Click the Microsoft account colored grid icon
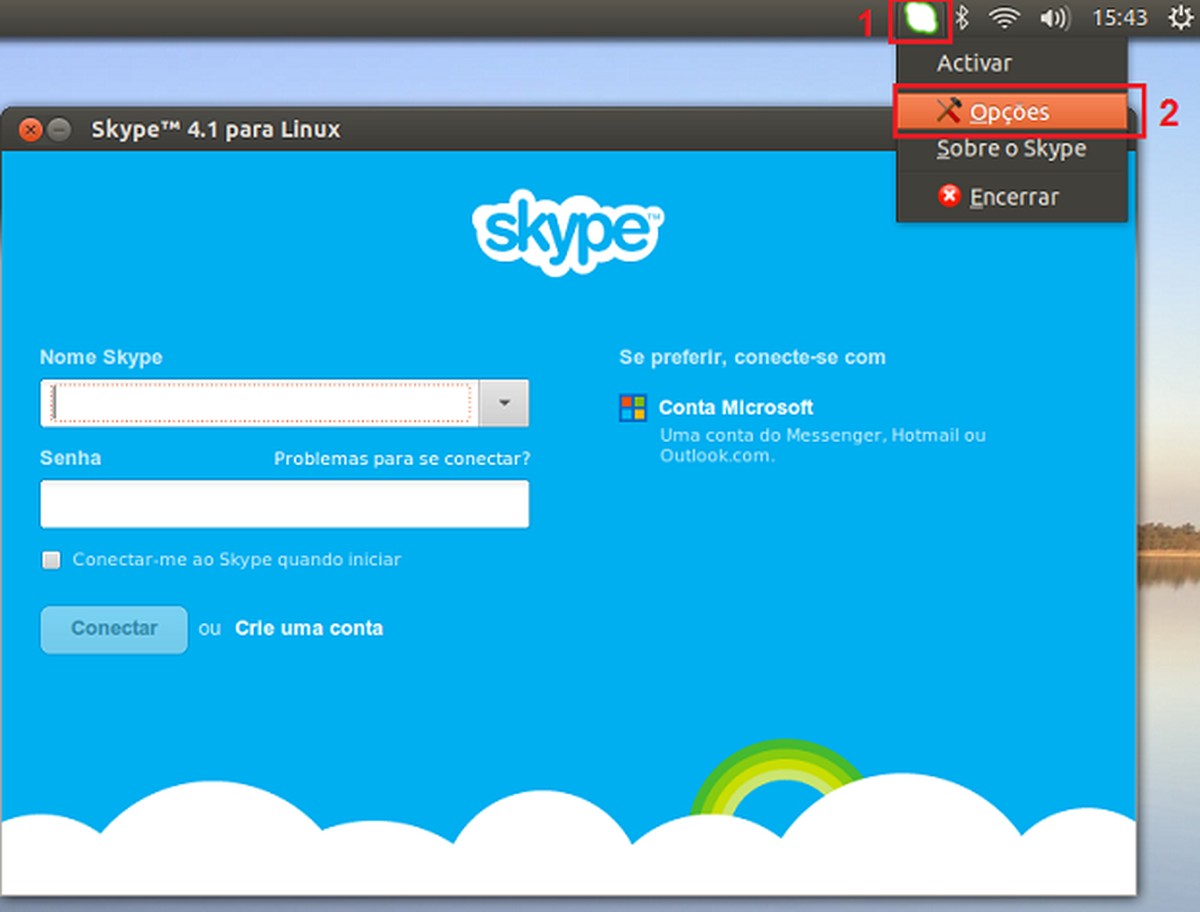 pyautogui.click(x=632, y=407)
